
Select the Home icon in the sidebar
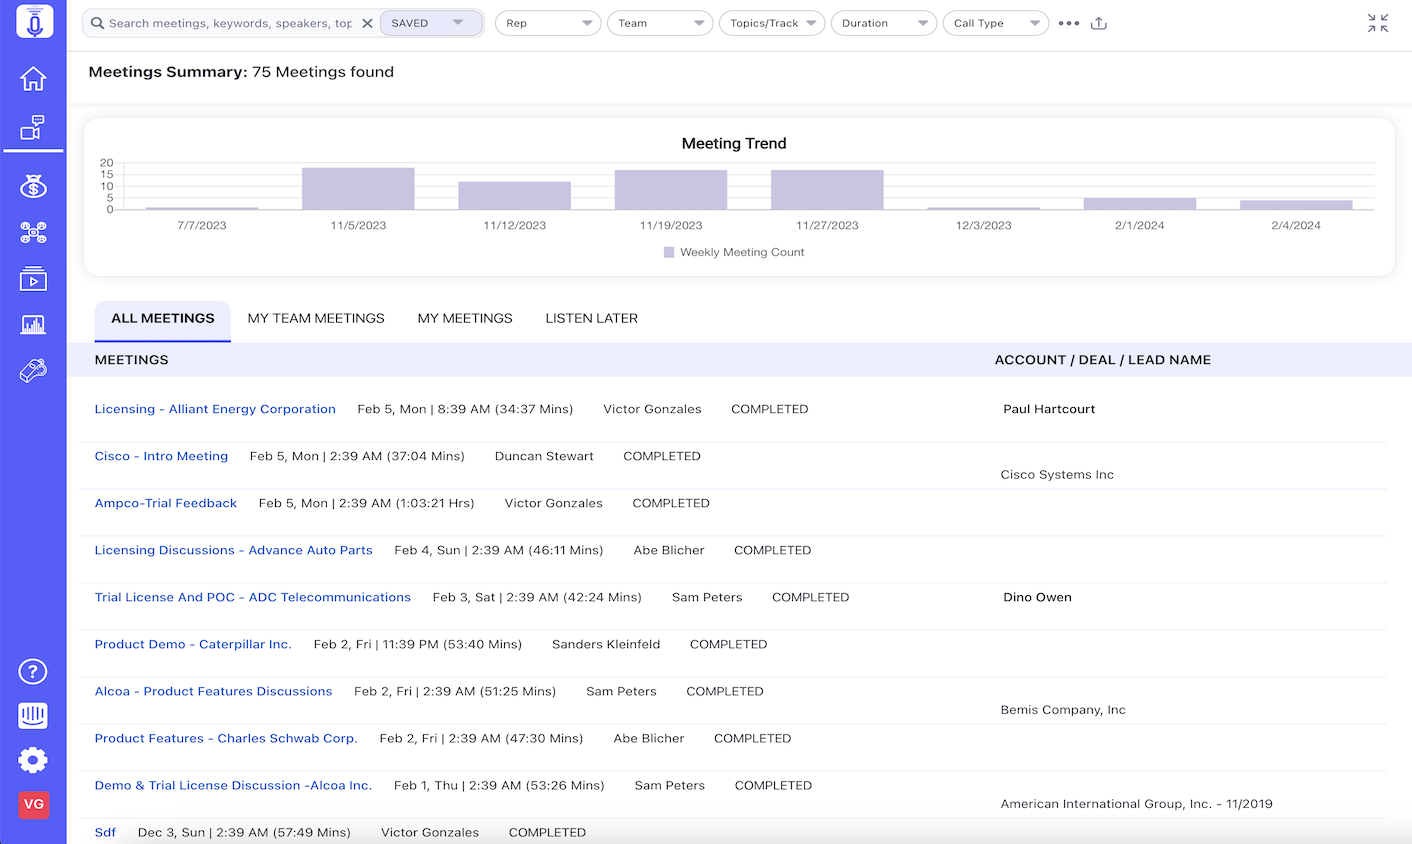[33, 76]
